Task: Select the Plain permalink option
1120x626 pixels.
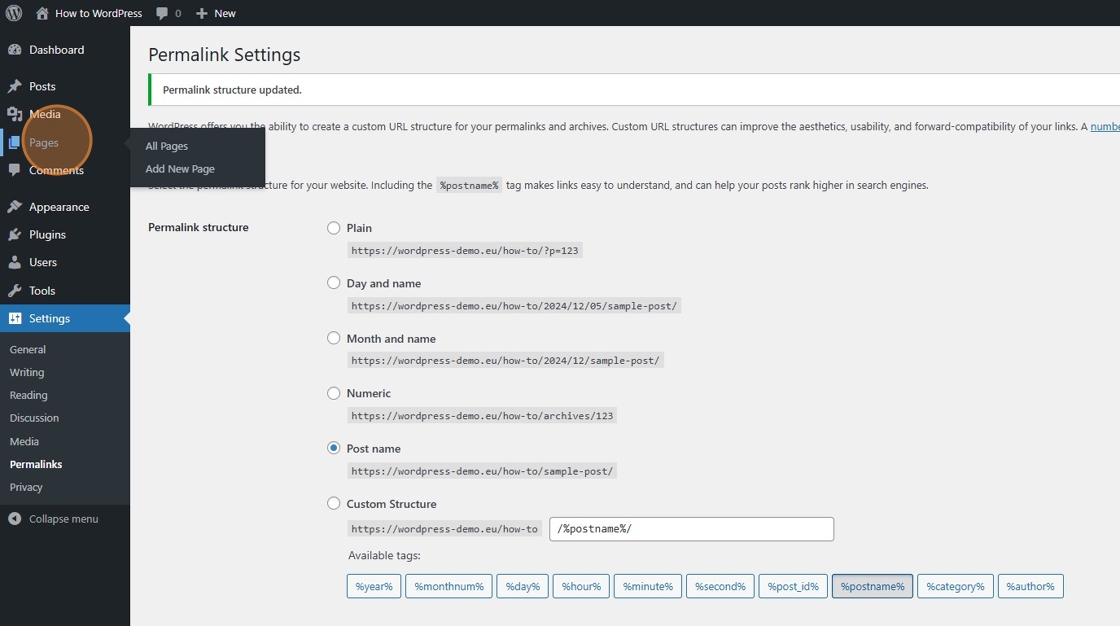Action: click(334, 228)
